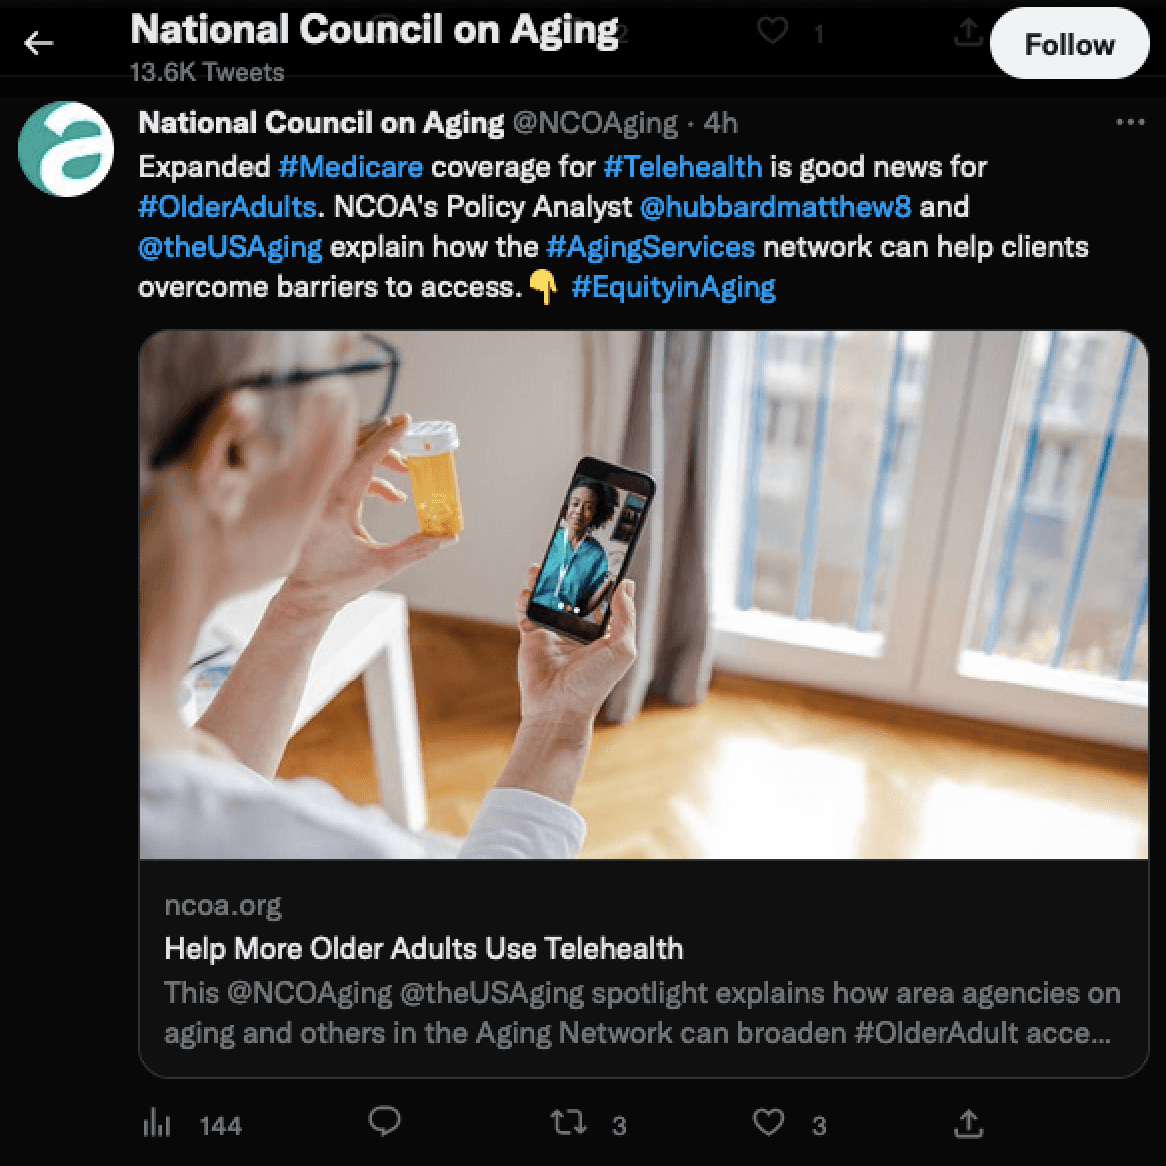1166x1166 pixels.
Task: Retweet the NCOA telehealth post
Action: click(569, 1123)
